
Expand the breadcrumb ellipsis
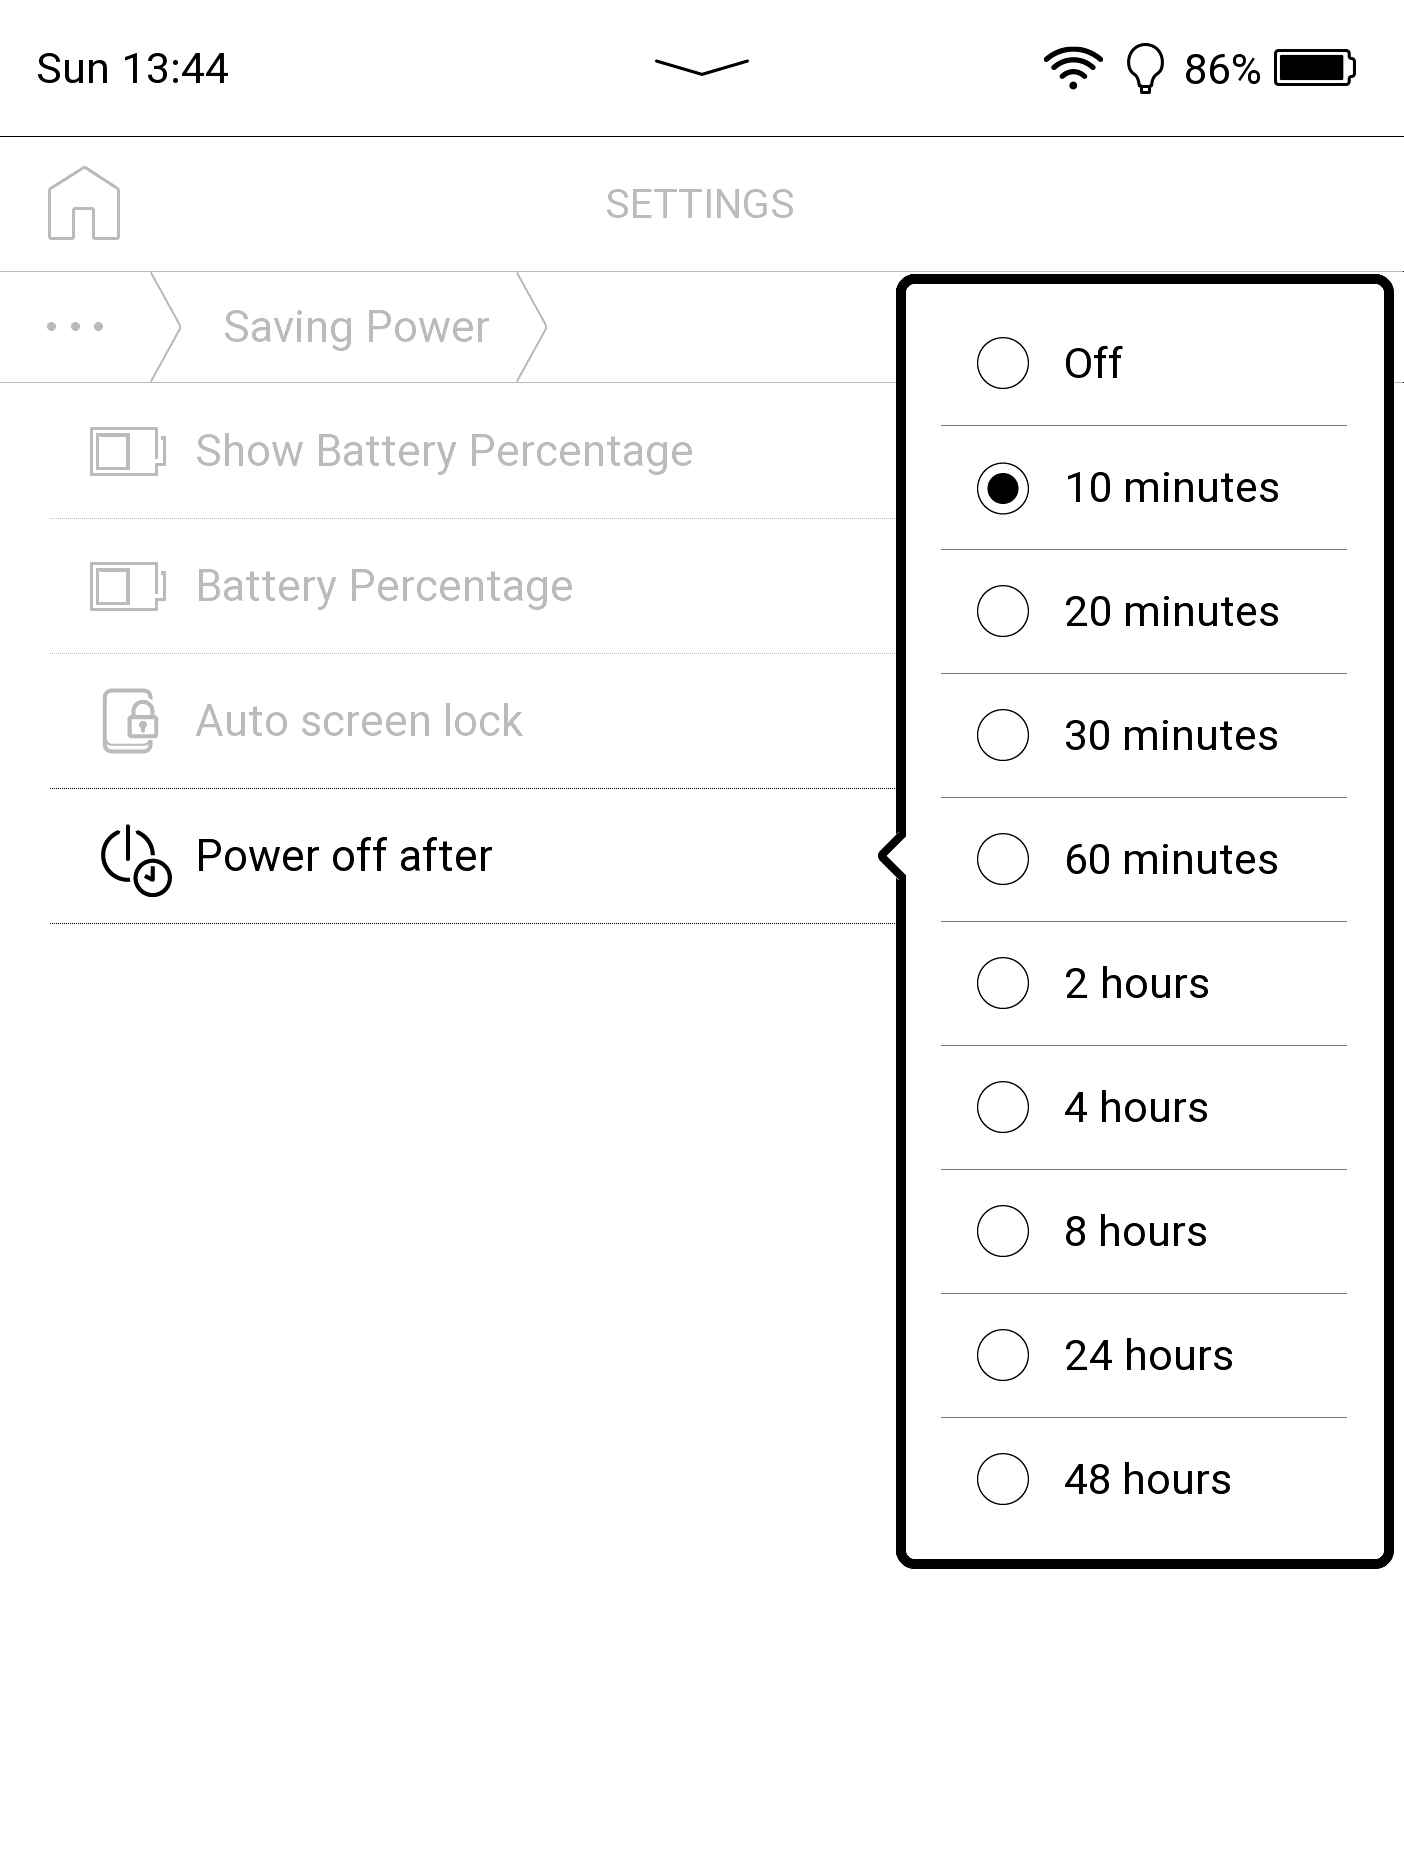(75, 327)
